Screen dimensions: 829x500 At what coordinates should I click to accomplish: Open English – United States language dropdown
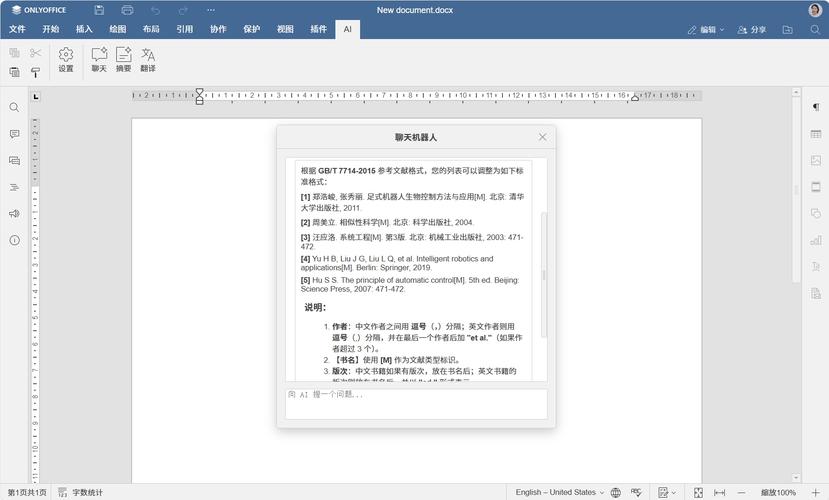click(x=559, y=492)
